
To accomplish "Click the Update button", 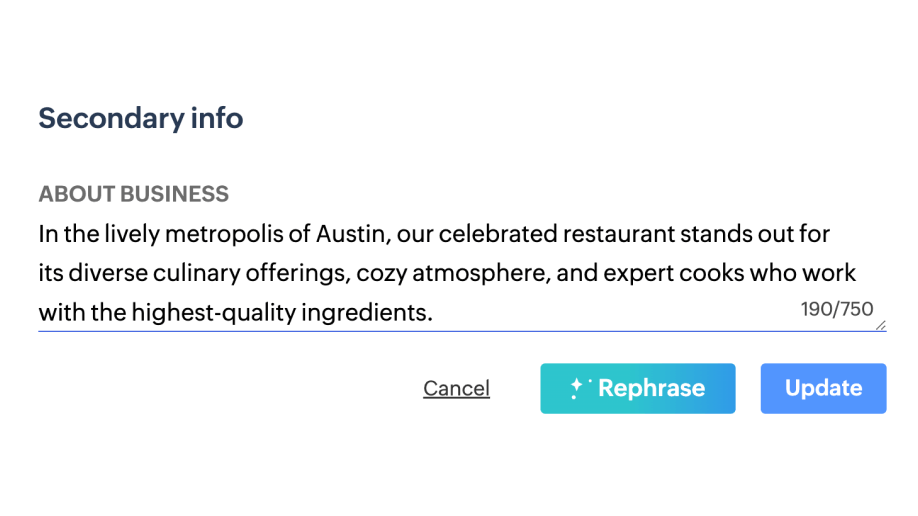I will point(823,389).
